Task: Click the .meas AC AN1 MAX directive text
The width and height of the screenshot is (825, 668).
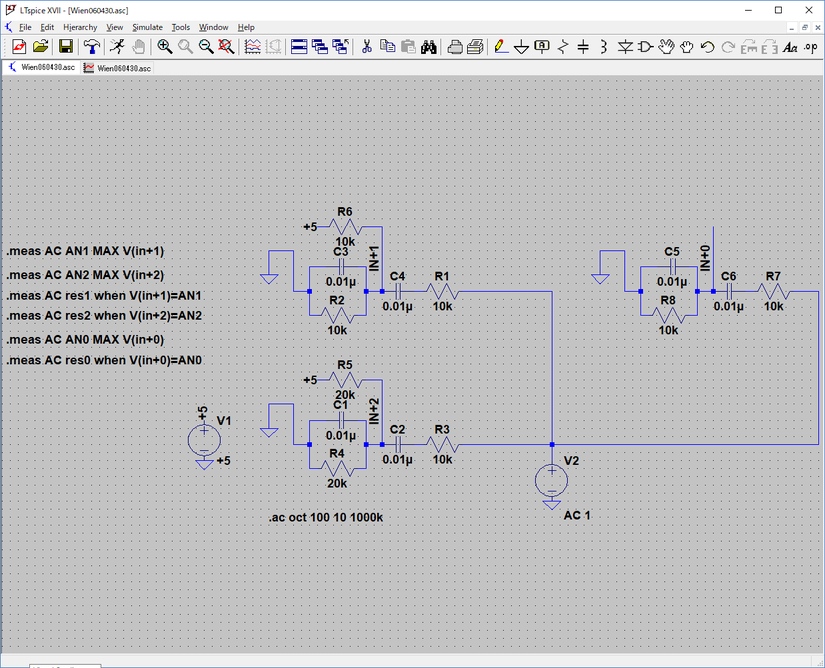Action: pos(85,252)
